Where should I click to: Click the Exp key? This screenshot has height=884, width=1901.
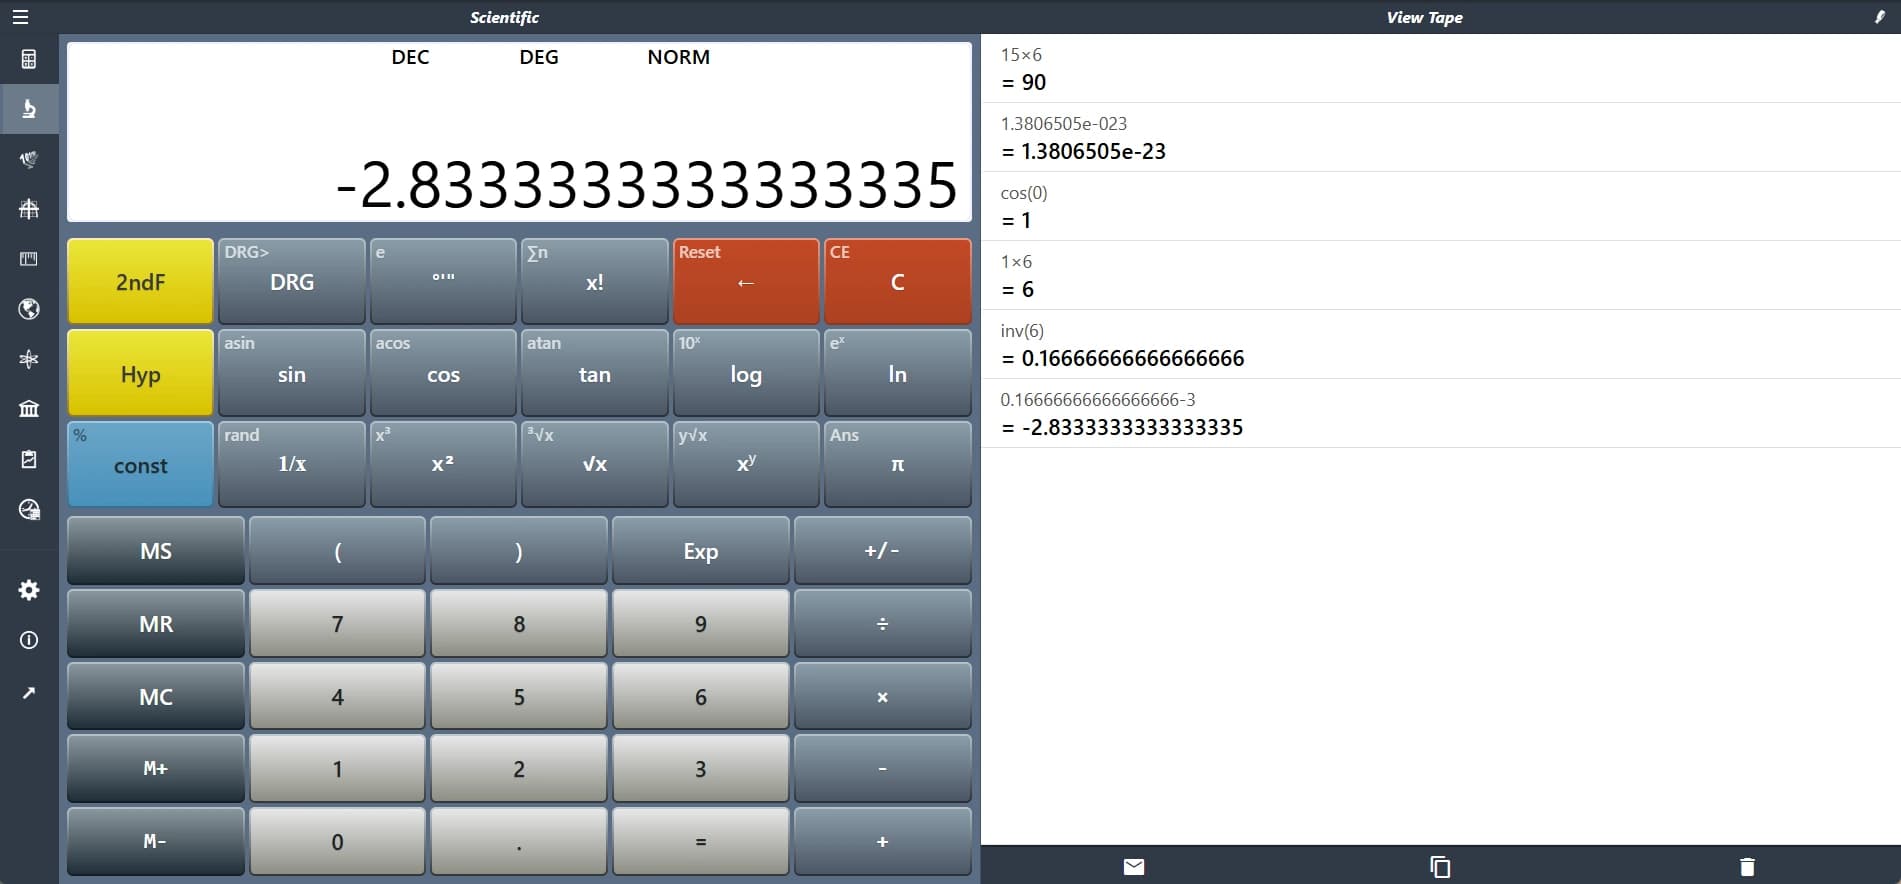[700, 550]
